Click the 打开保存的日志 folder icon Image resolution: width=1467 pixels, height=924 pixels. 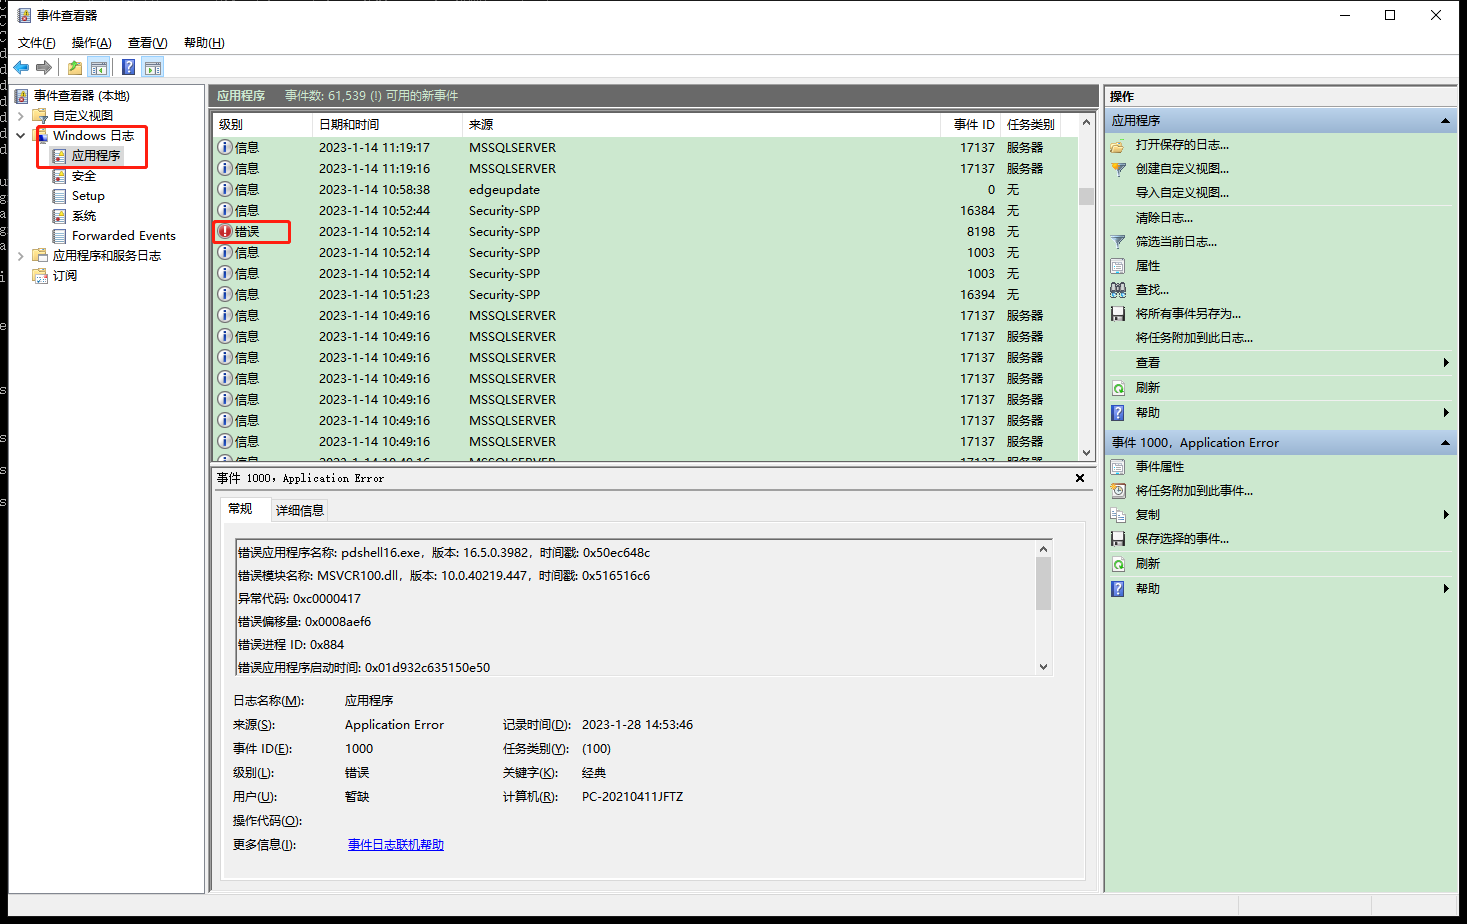click(x=1118, y=145)
